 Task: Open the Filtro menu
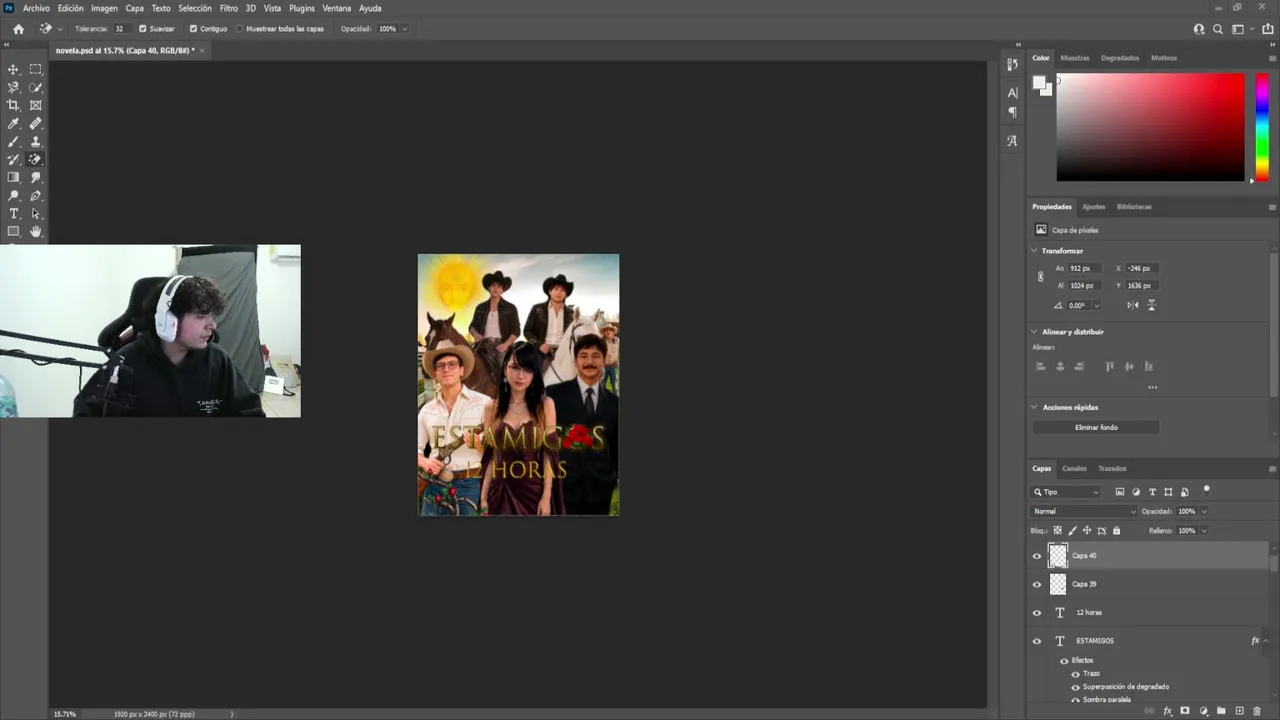pos(229,8)
